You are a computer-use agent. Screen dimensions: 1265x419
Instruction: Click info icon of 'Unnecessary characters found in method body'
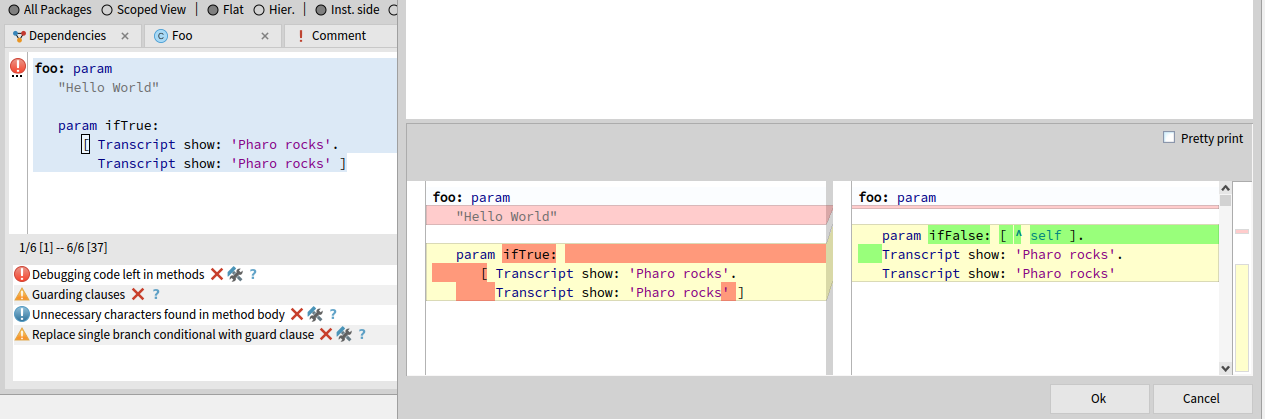coord(22,314)
